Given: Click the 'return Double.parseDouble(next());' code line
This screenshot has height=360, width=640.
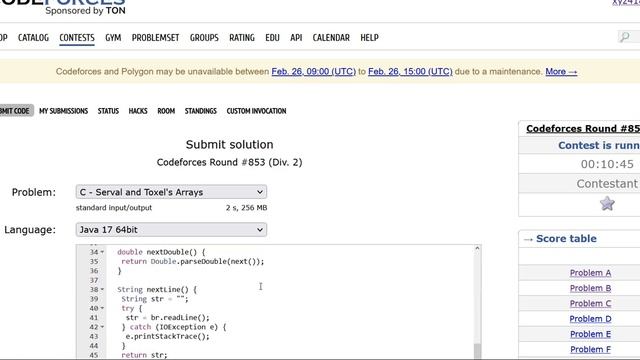Looking at the screenshot, I should tap(193, 262).
